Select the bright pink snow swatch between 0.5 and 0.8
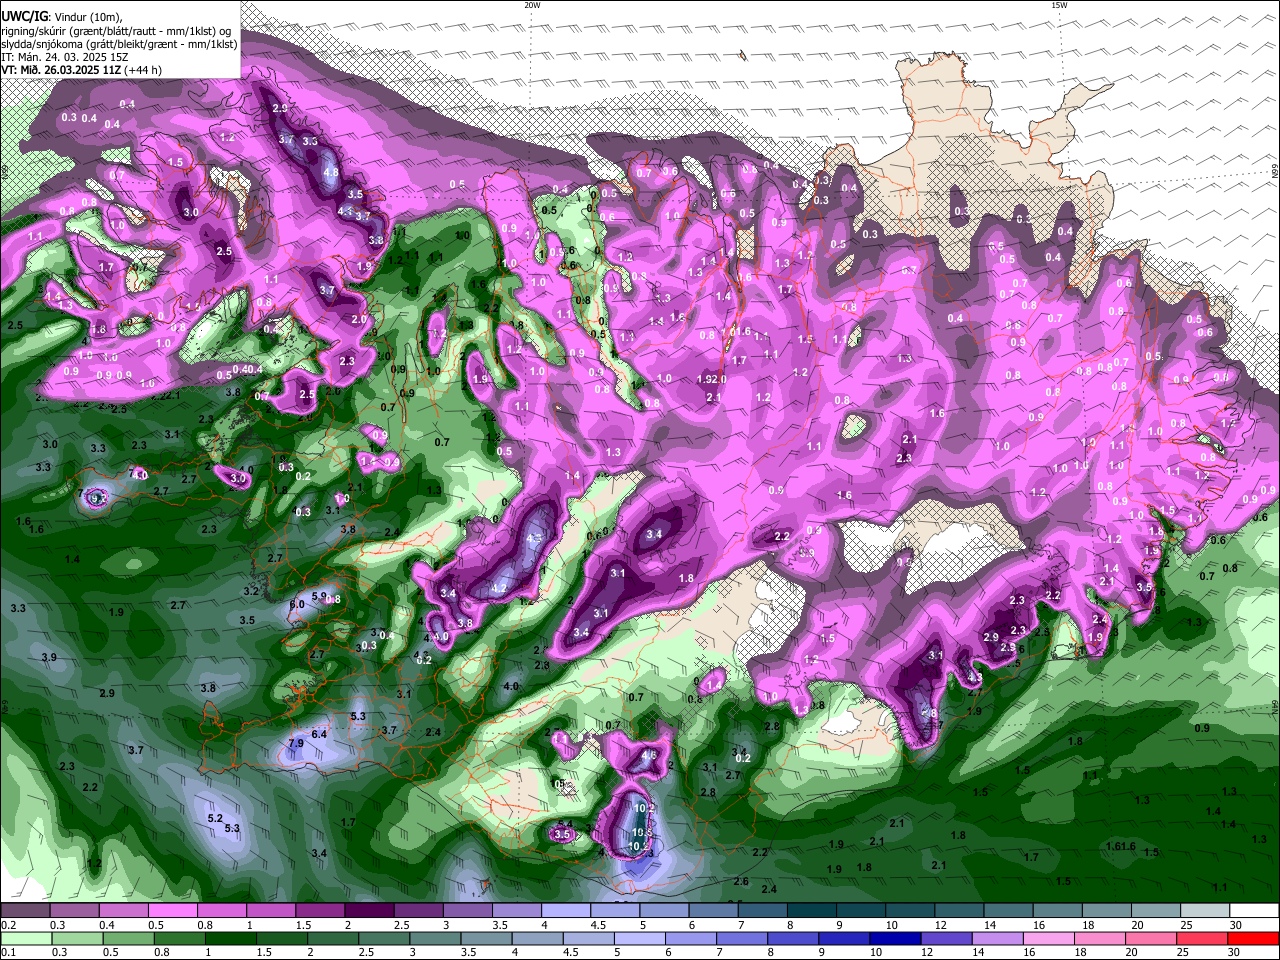 click(172, 911)
